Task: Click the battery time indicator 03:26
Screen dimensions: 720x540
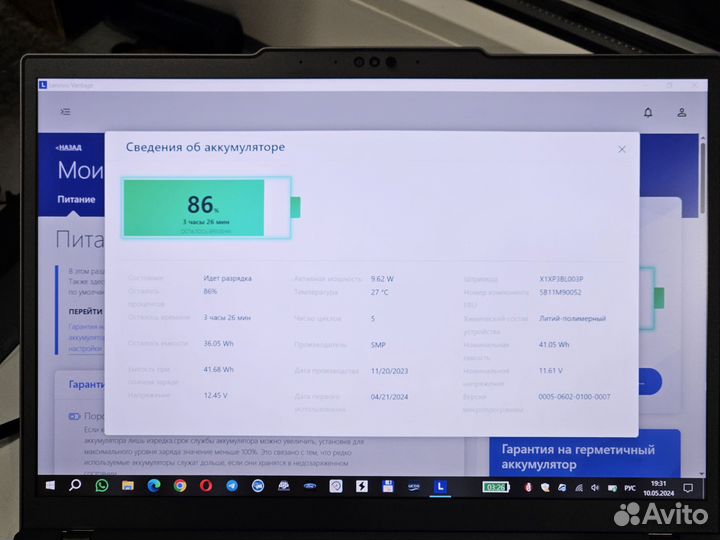Action: (496, 487)
